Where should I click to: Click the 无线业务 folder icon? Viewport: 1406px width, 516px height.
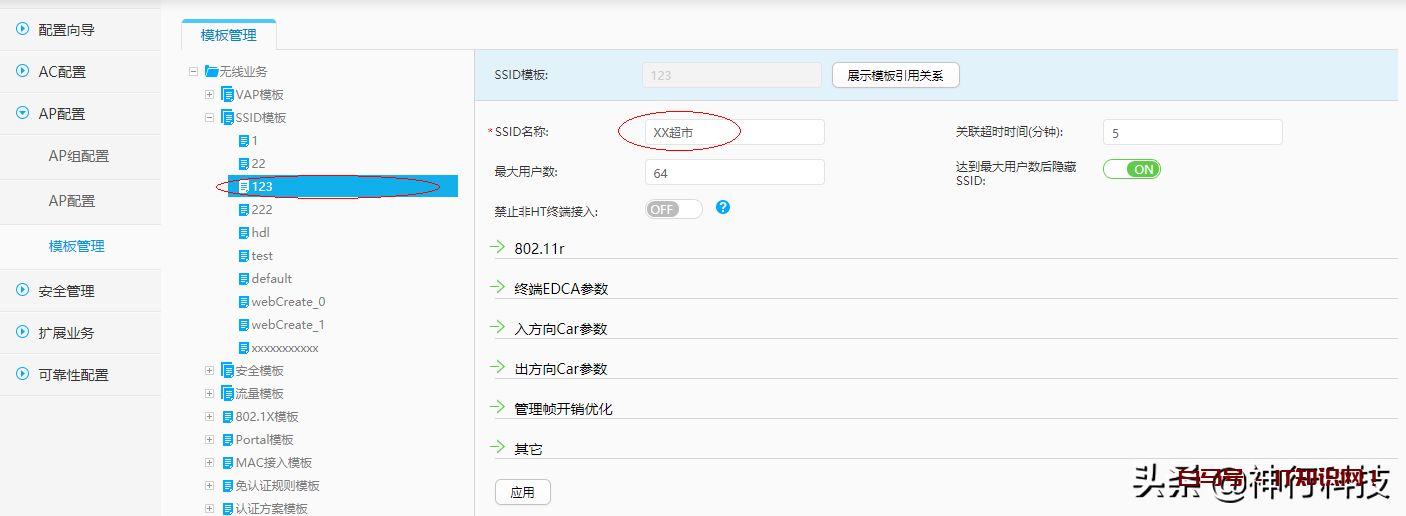(x=211, y=71)
